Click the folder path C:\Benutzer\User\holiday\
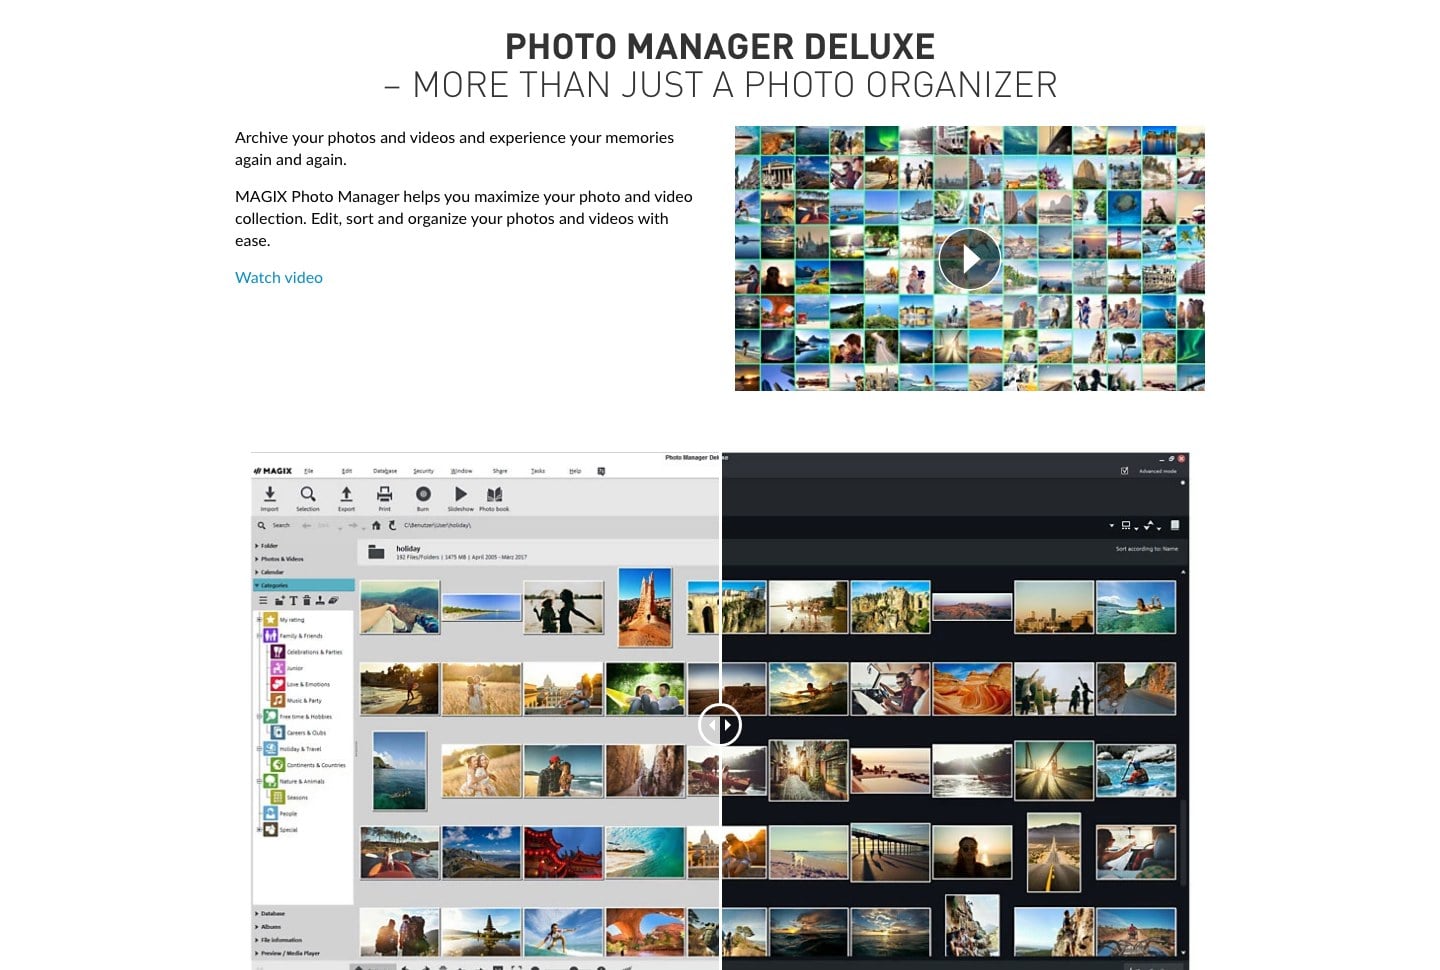This screenshot has width=1440, height=970. pyautogui.click(x=437, y=525)
